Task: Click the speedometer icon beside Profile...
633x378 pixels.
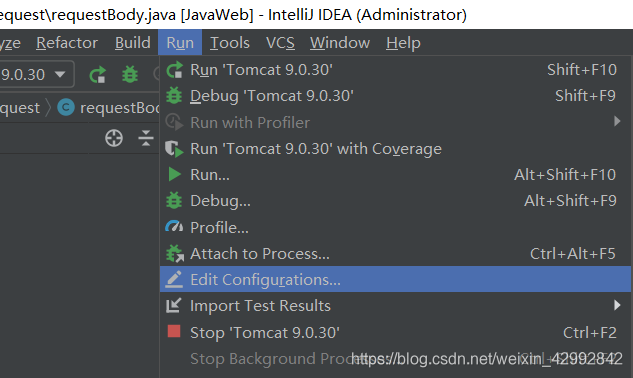Action: (174, 227)
